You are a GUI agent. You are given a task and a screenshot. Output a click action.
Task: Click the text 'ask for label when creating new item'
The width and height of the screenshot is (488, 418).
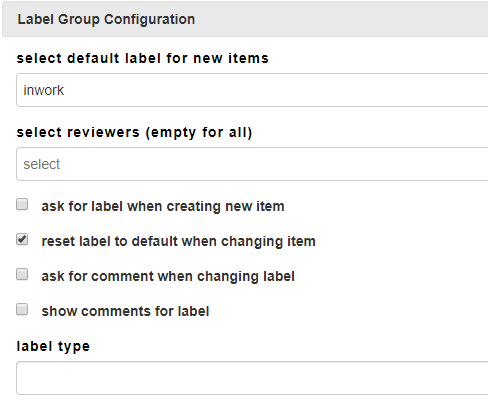tap(163, 206)
